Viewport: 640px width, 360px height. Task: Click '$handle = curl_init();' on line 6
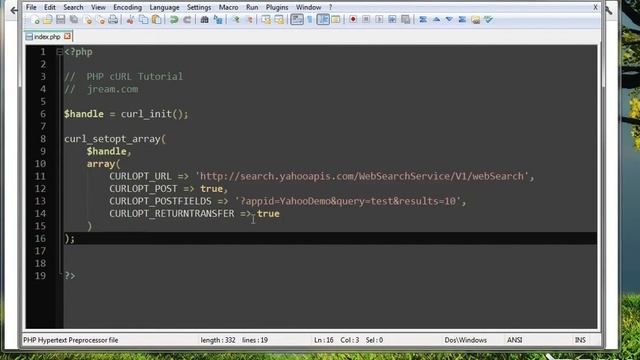126,114
